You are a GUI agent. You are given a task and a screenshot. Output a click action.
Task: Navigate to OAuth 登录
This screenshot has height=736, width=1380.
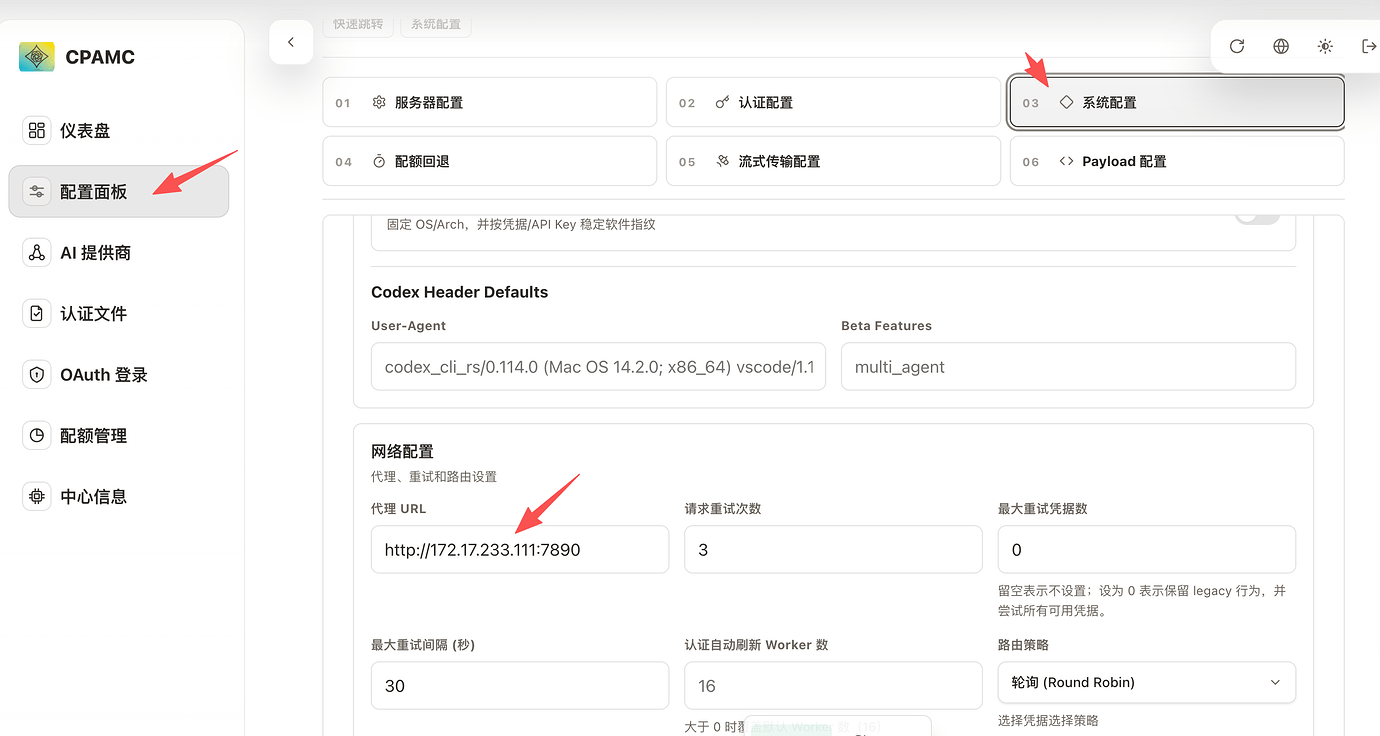119,374
